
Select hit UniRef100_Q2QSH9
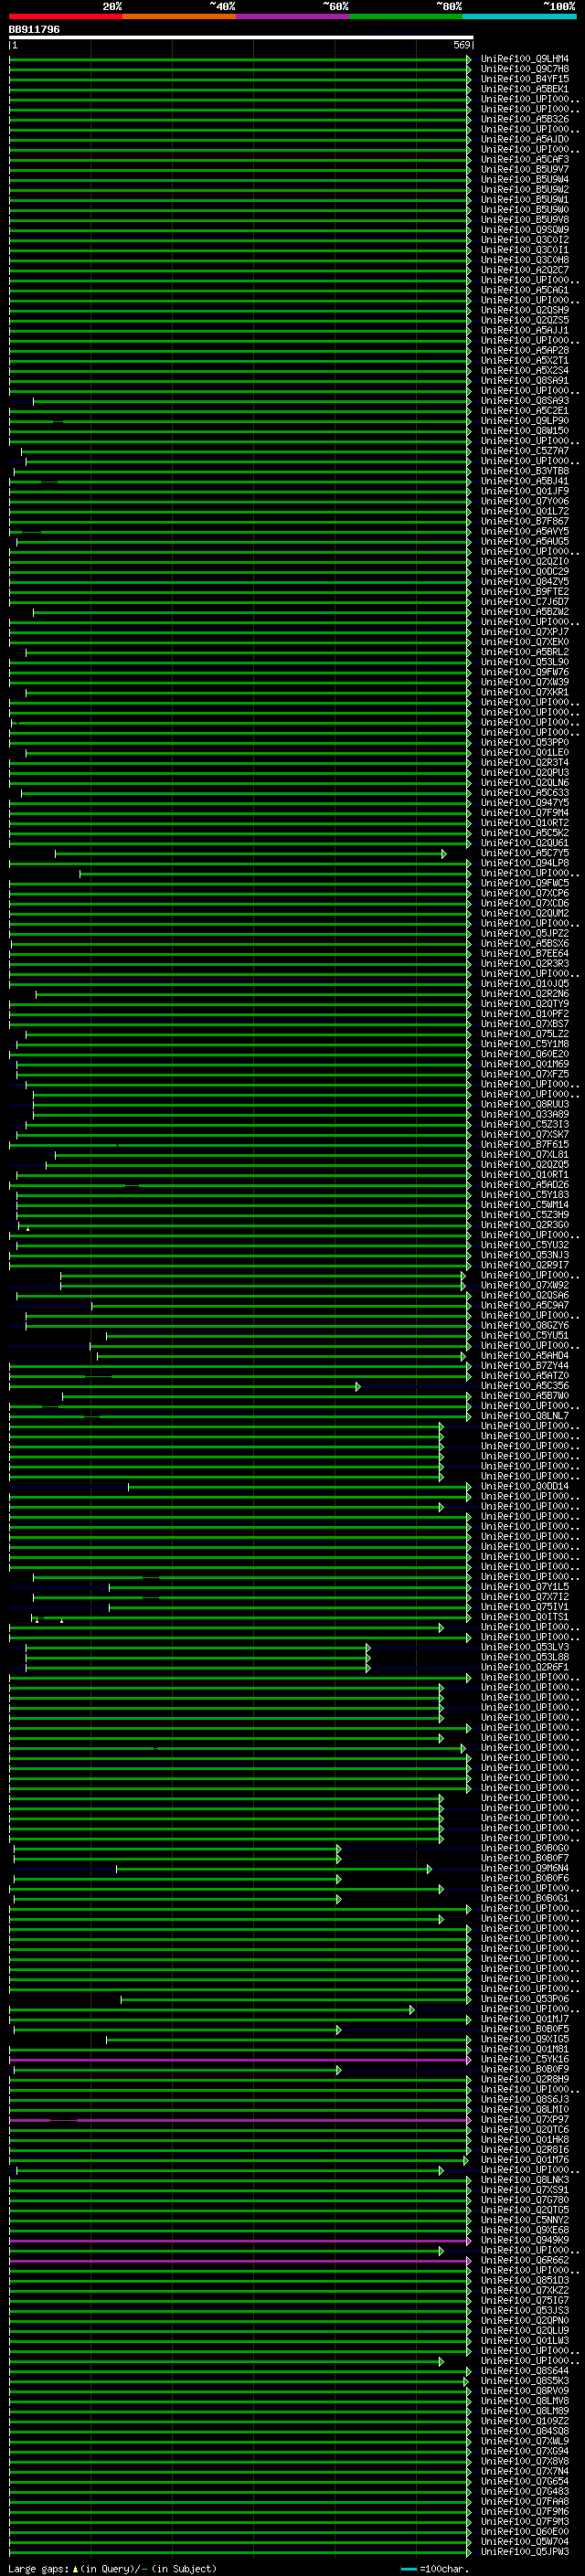[x=525, y=310]
